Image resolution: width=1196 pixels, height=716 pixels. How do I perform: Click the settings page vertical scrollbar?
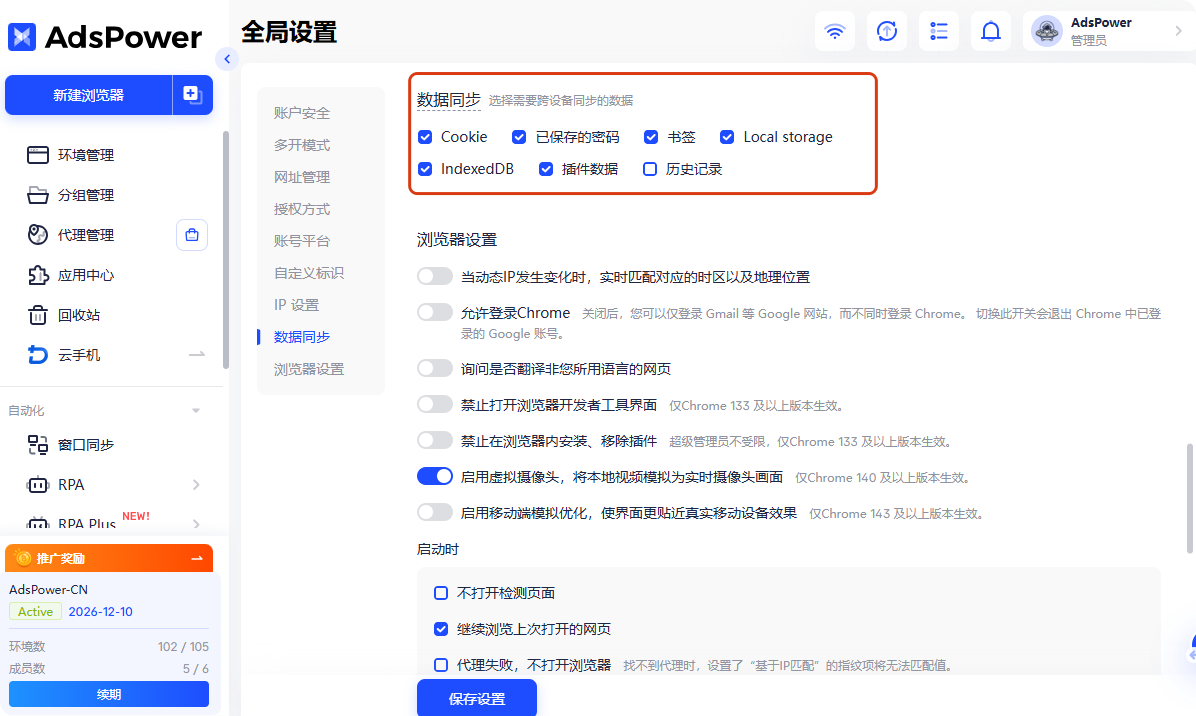1189,499
